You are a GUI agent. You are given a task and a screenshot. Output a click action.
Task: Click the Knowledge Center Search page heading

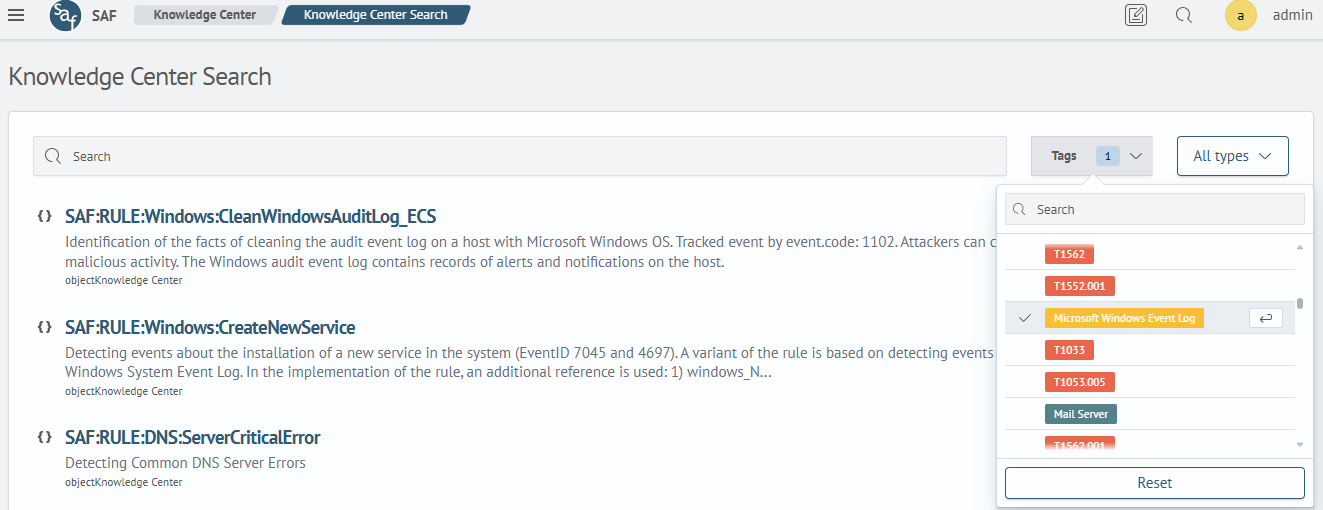pyautogui.click(x=140, y=77)
